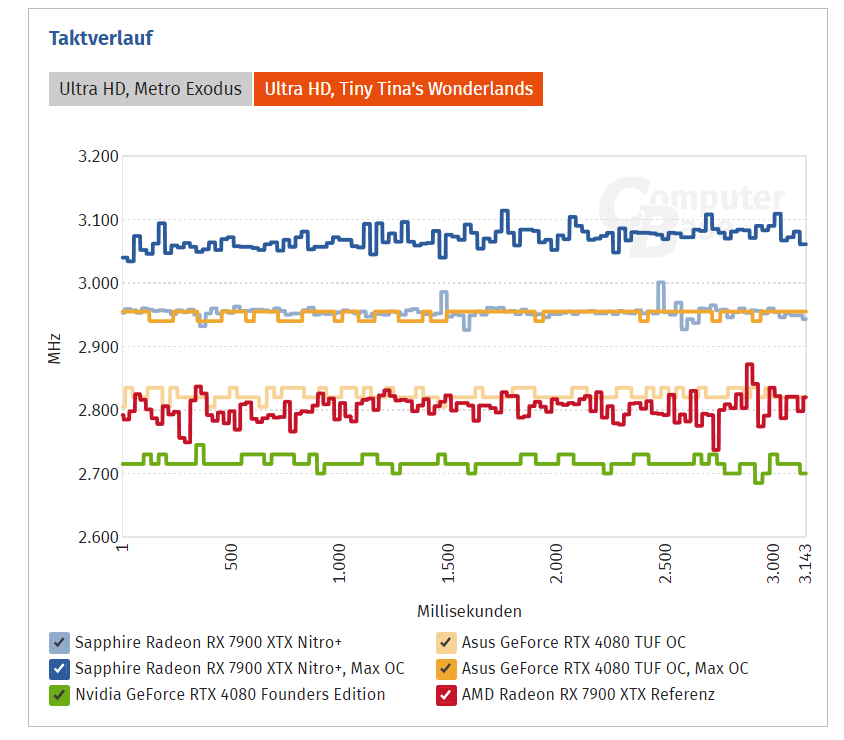
Task: Click the light blue spike near 2.500 ms
Action: [x=661, y=284]
